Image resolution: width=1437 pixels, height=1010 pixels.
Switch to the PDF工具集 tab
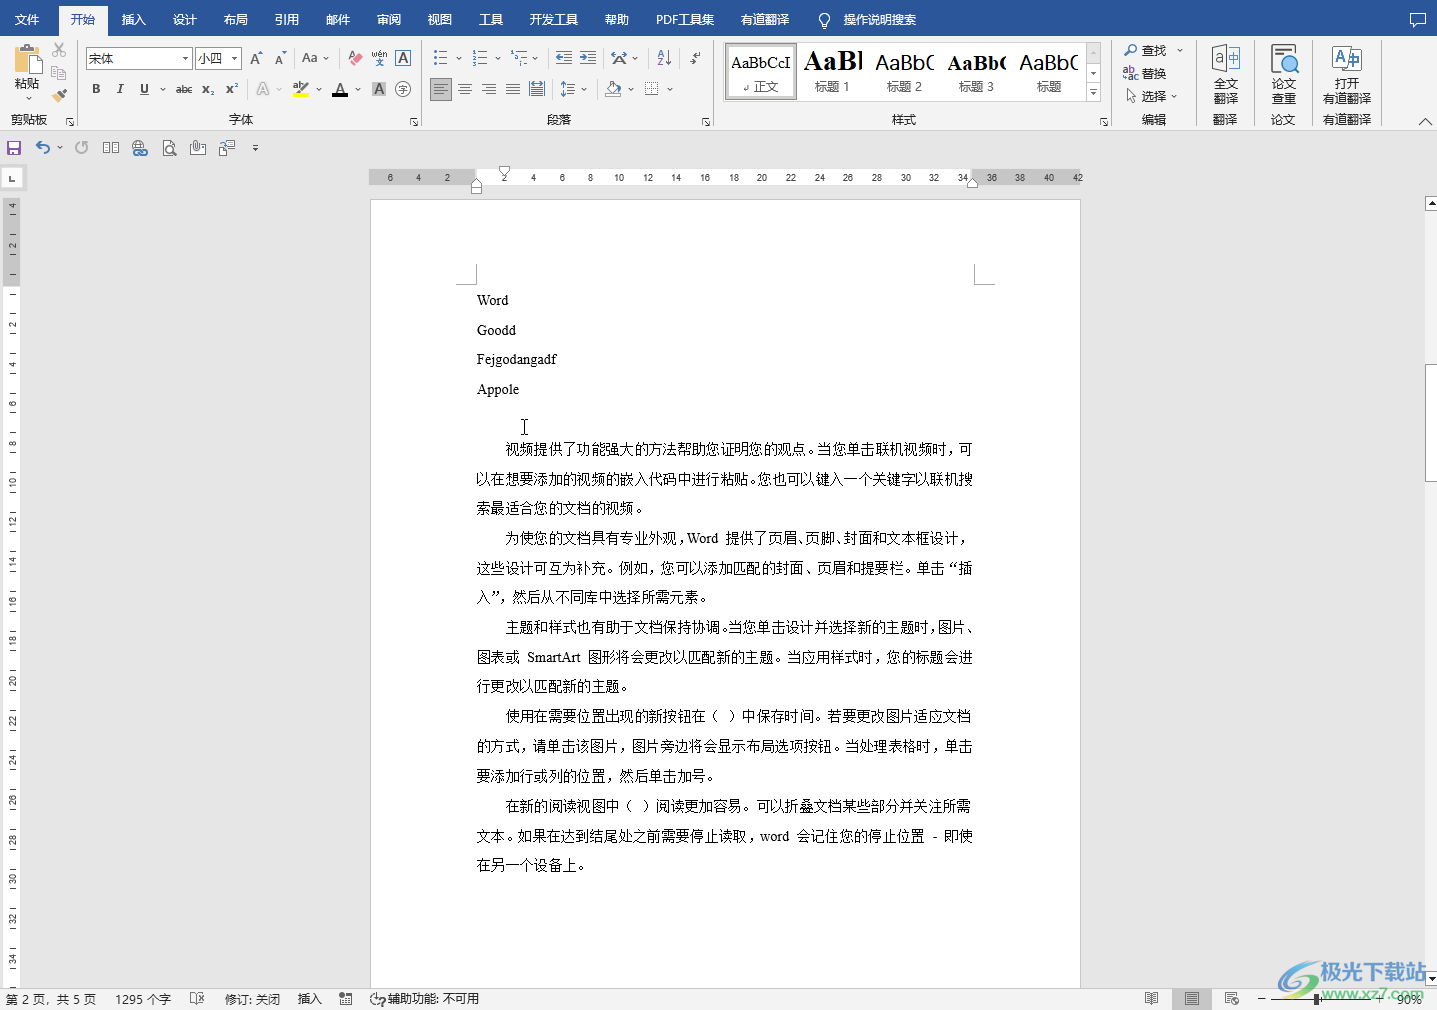[685, 19]
